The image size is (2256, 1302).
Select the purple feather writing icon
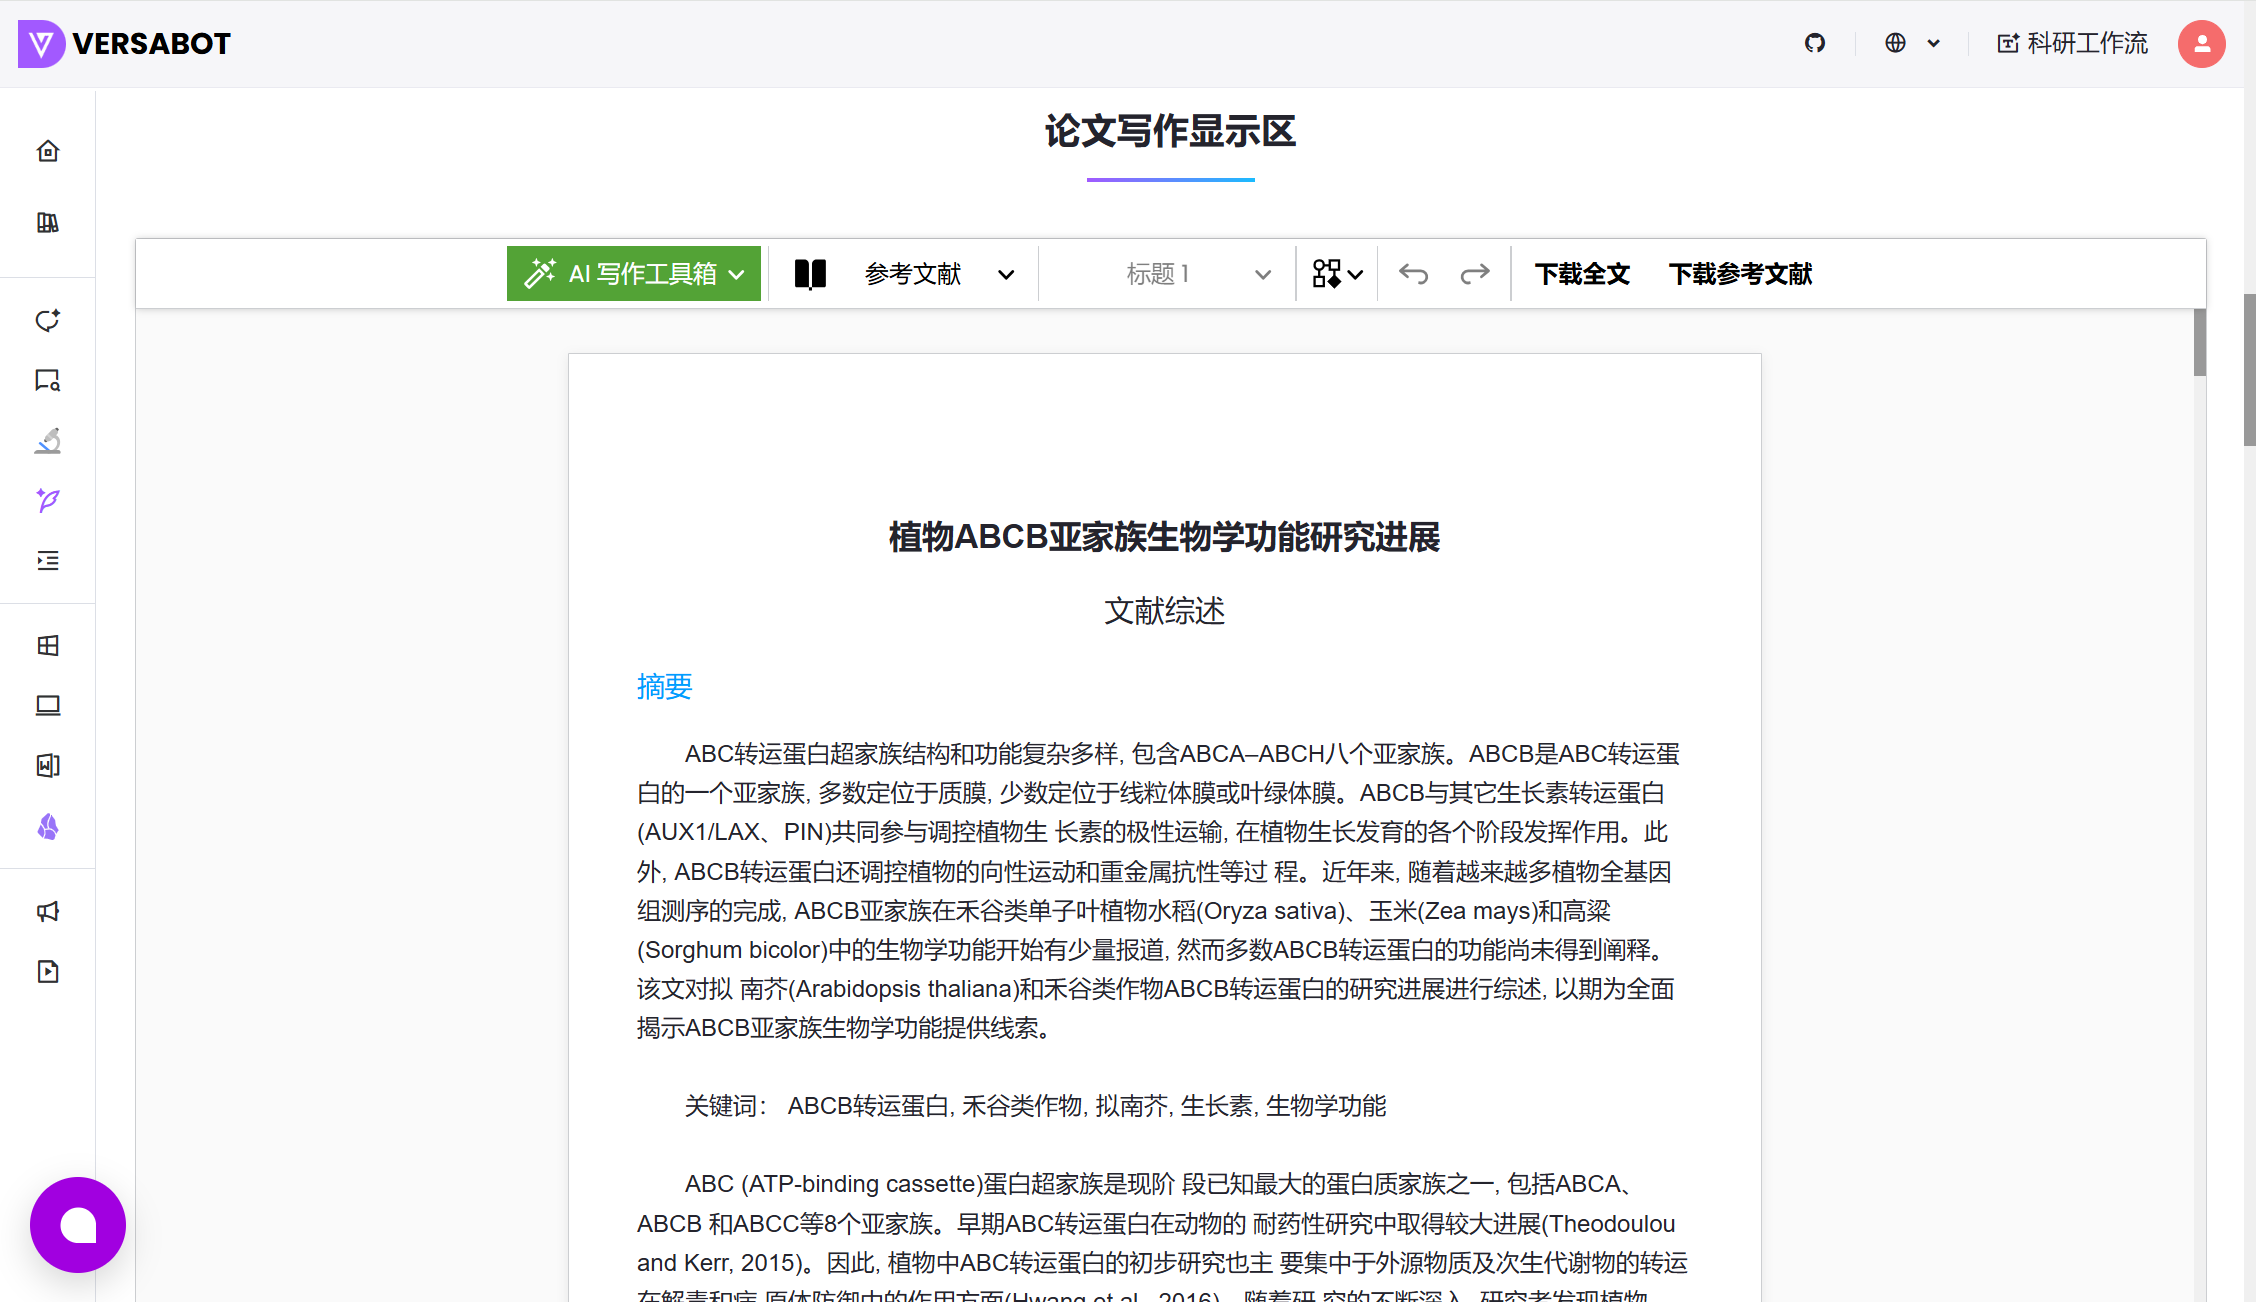pyautogui.click(x=48, y=500)
